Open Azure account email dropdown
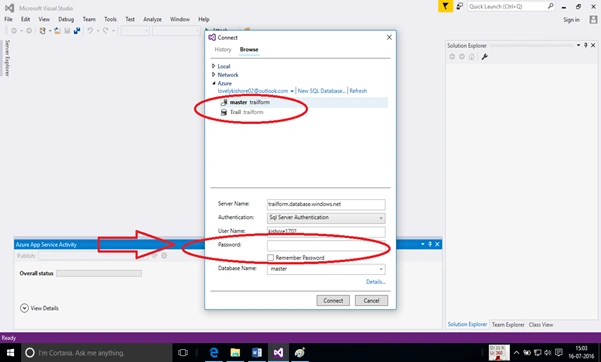Screen dimensions: 601x362 tap(292, 91)
